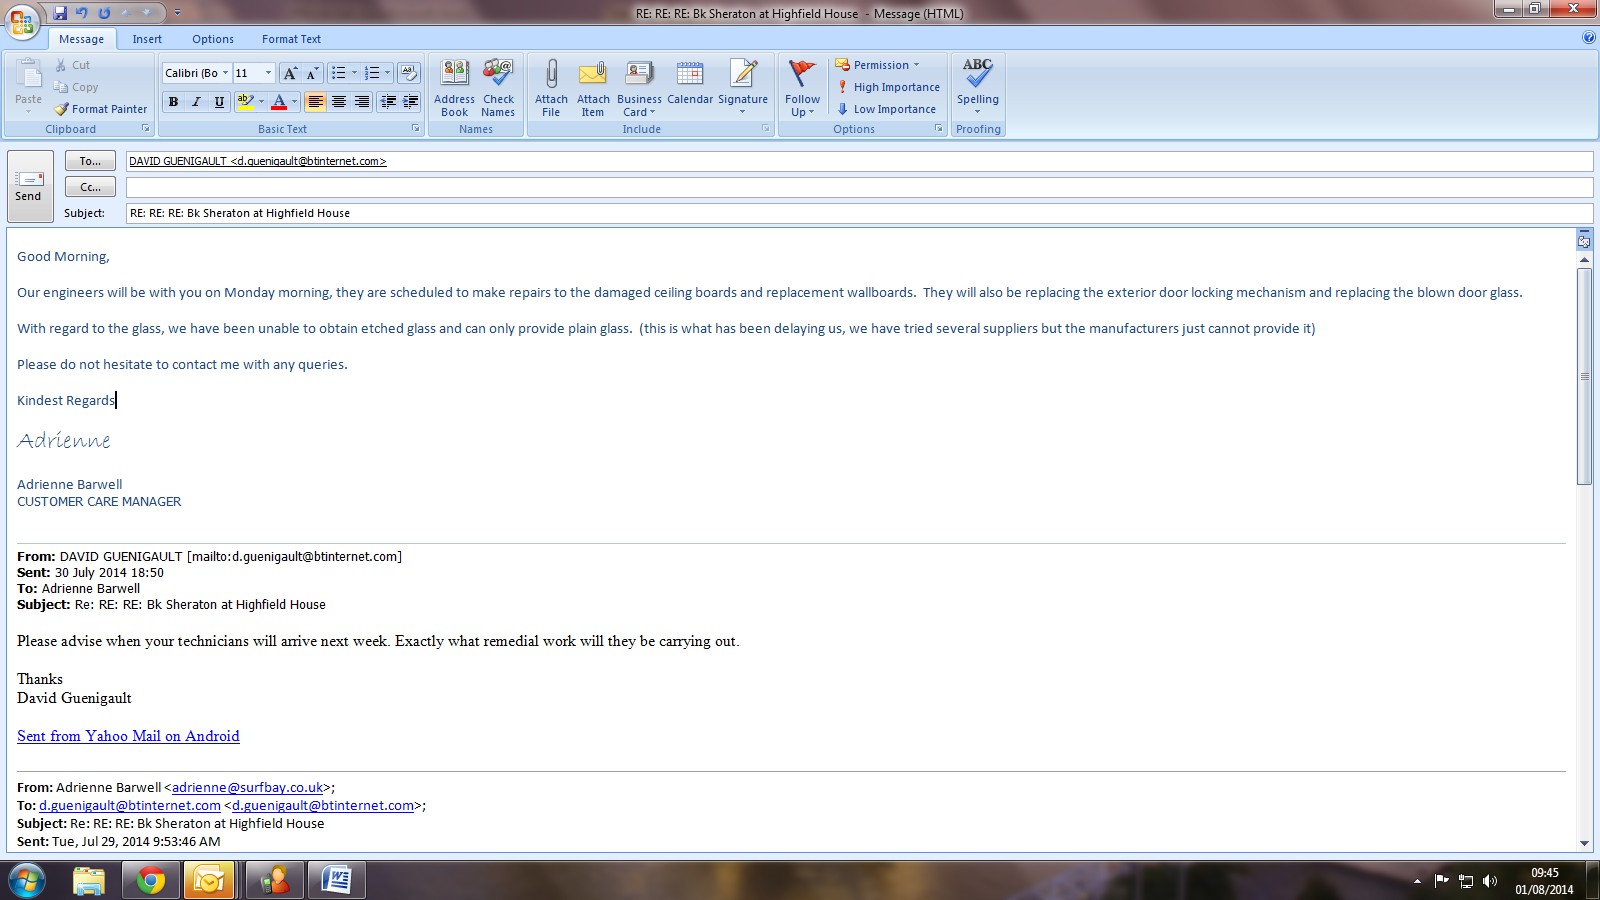Mark the message as Low Importance
Image resolution: width=1600 pixels, height=900 pixels.
tap(887, 109)
